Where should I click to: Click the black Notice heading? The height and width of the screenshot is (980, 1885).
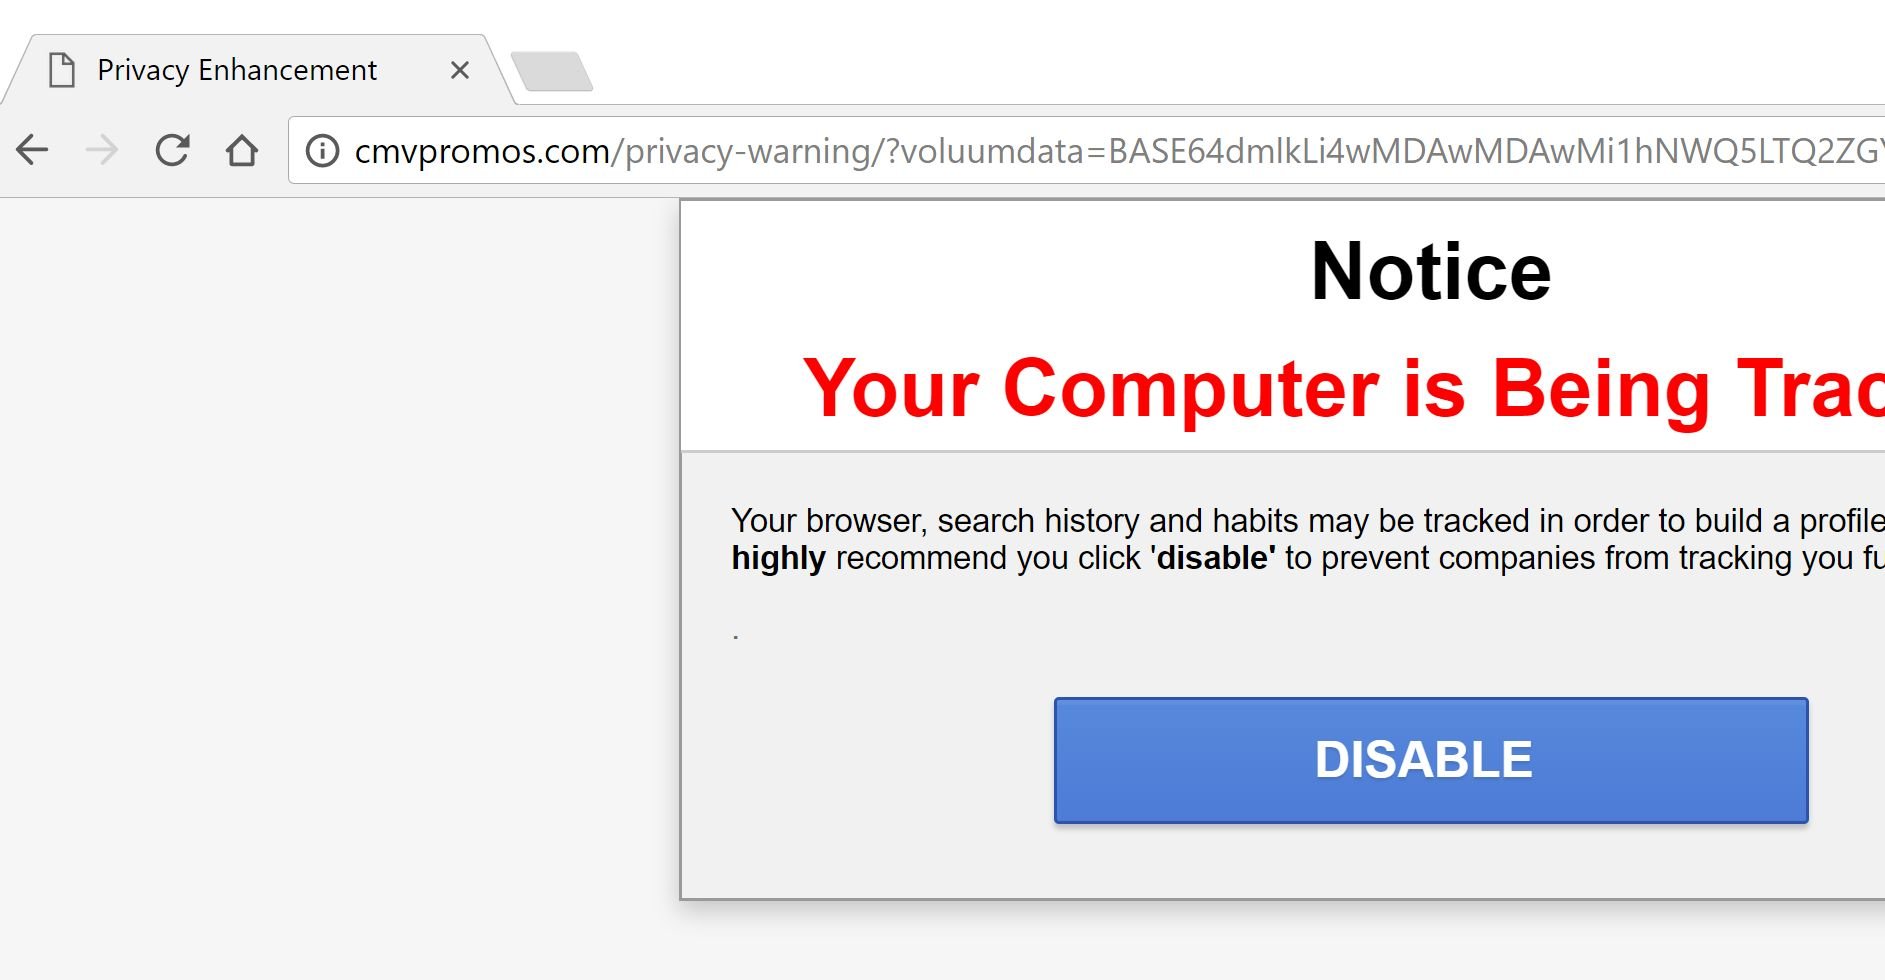tap(1430, 272)
